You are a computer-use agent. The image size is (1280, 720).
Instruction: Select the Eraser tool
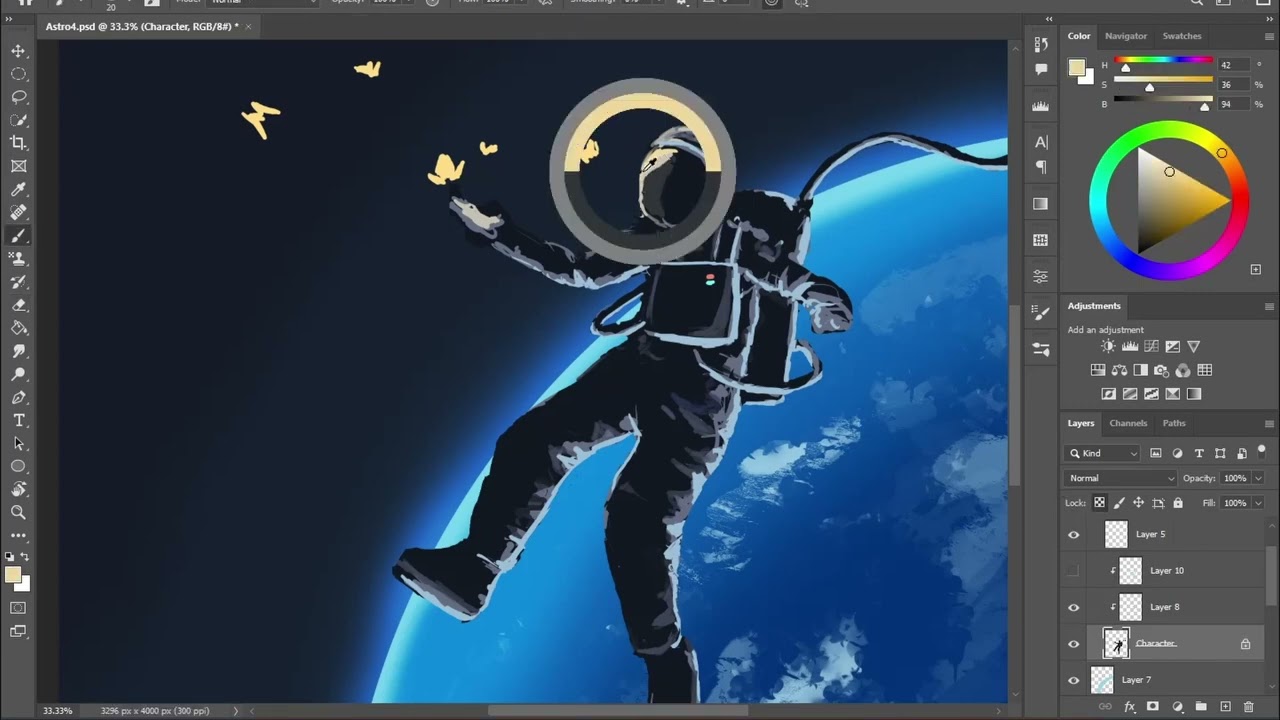[18, 305]
